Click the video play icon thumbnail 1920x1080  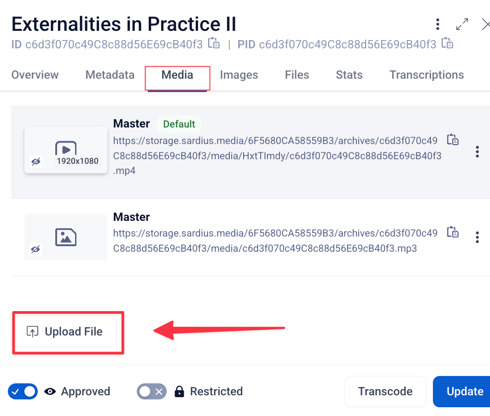[x=66, y=150]
